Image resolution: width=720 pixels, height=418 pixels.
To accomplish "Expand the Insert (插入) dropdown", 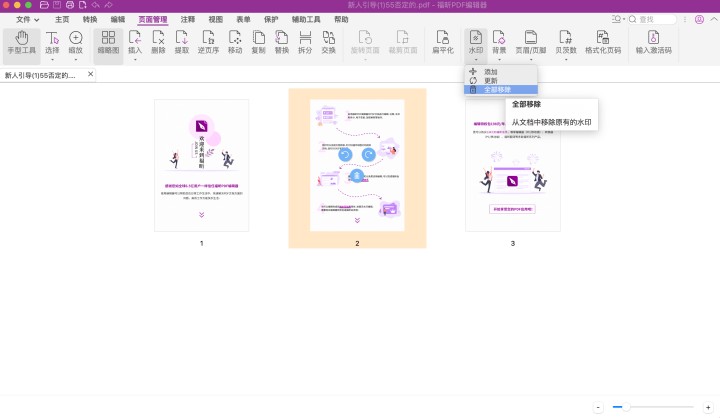I will tap(135, 59).
